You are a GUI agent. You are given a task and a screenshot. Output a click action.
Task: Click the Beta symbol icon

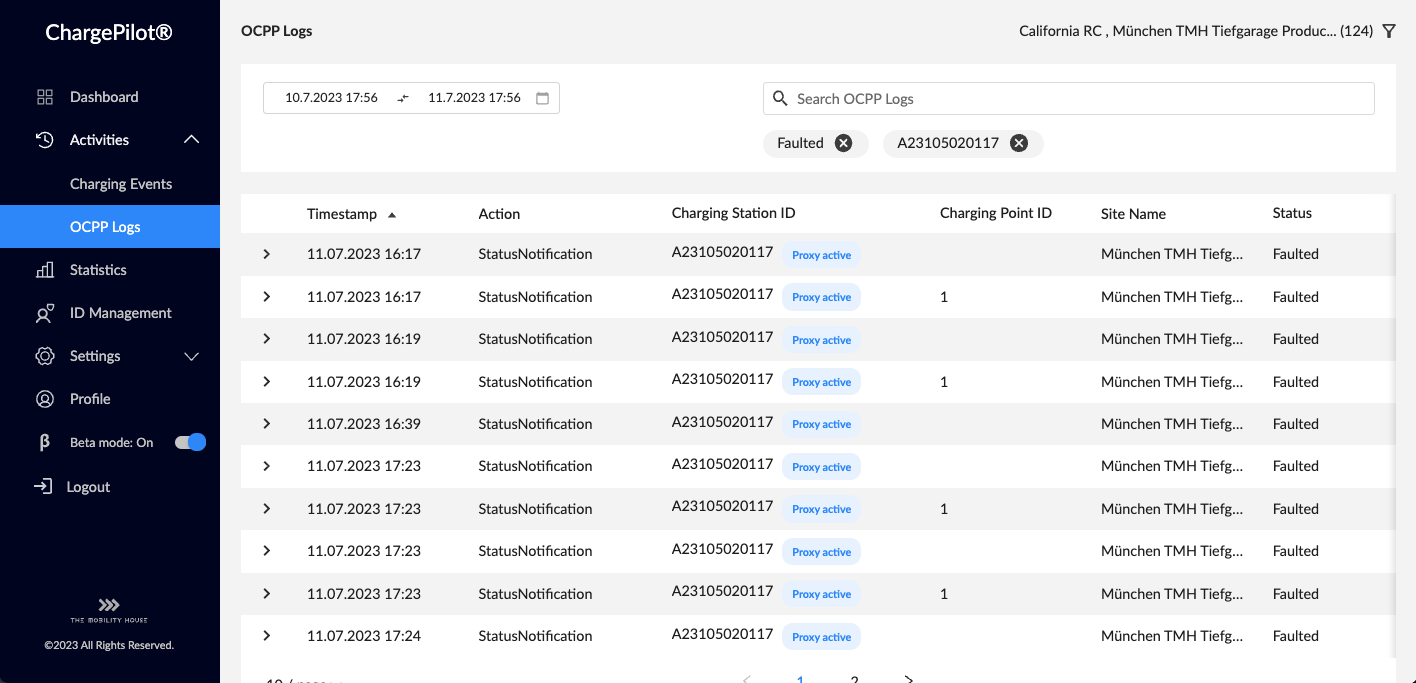(45, 442)
